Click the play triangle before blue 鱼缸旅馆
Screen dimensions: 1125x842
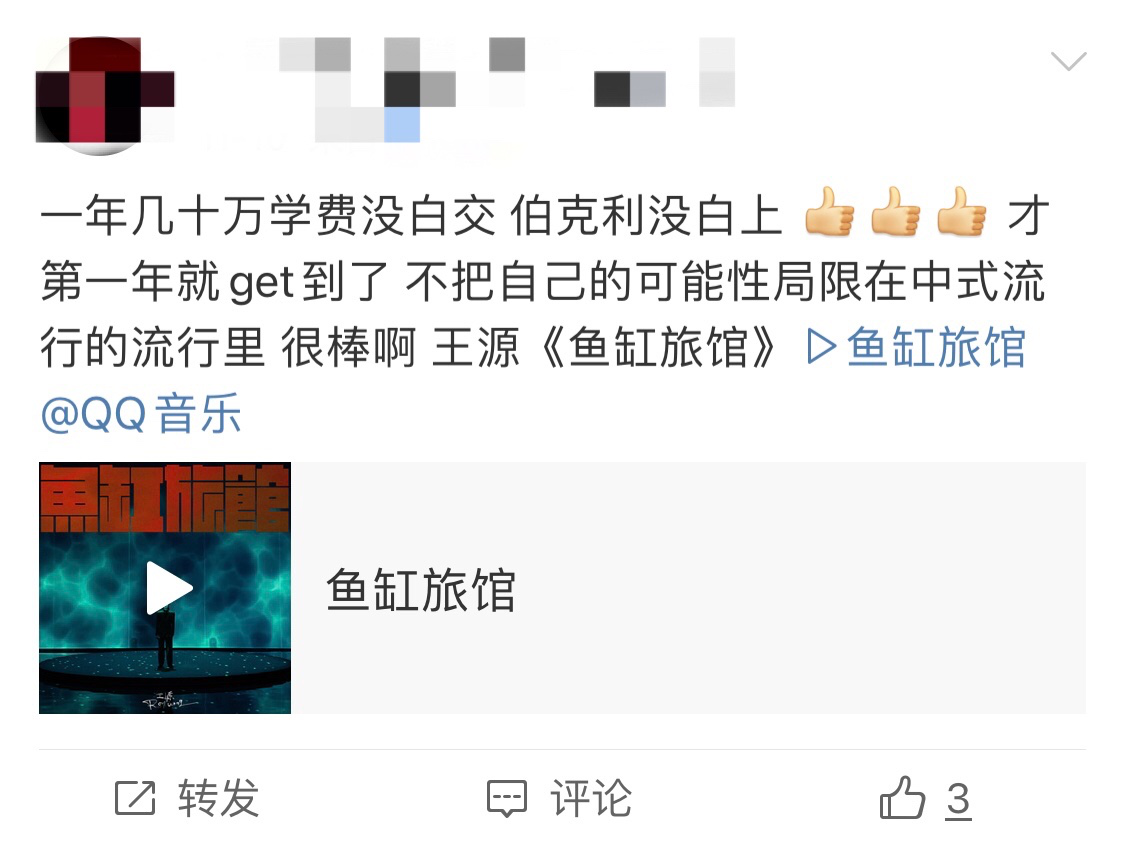click(822, 347)
